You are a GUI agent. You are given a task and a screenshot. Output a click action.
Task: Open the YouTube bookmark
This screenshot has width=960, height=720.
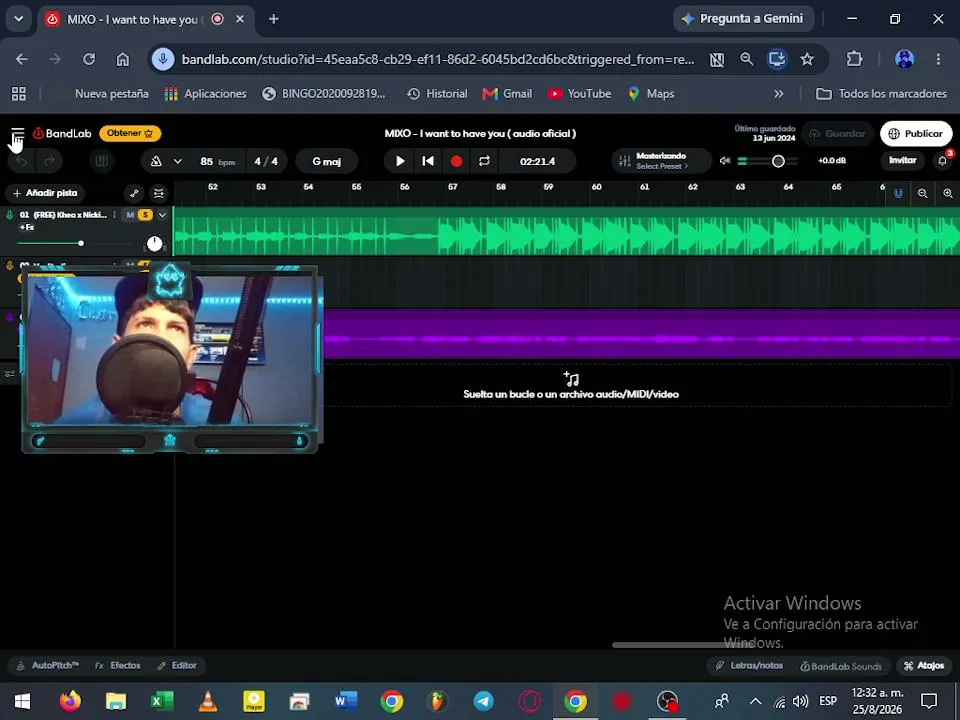(x=579, y=94)
